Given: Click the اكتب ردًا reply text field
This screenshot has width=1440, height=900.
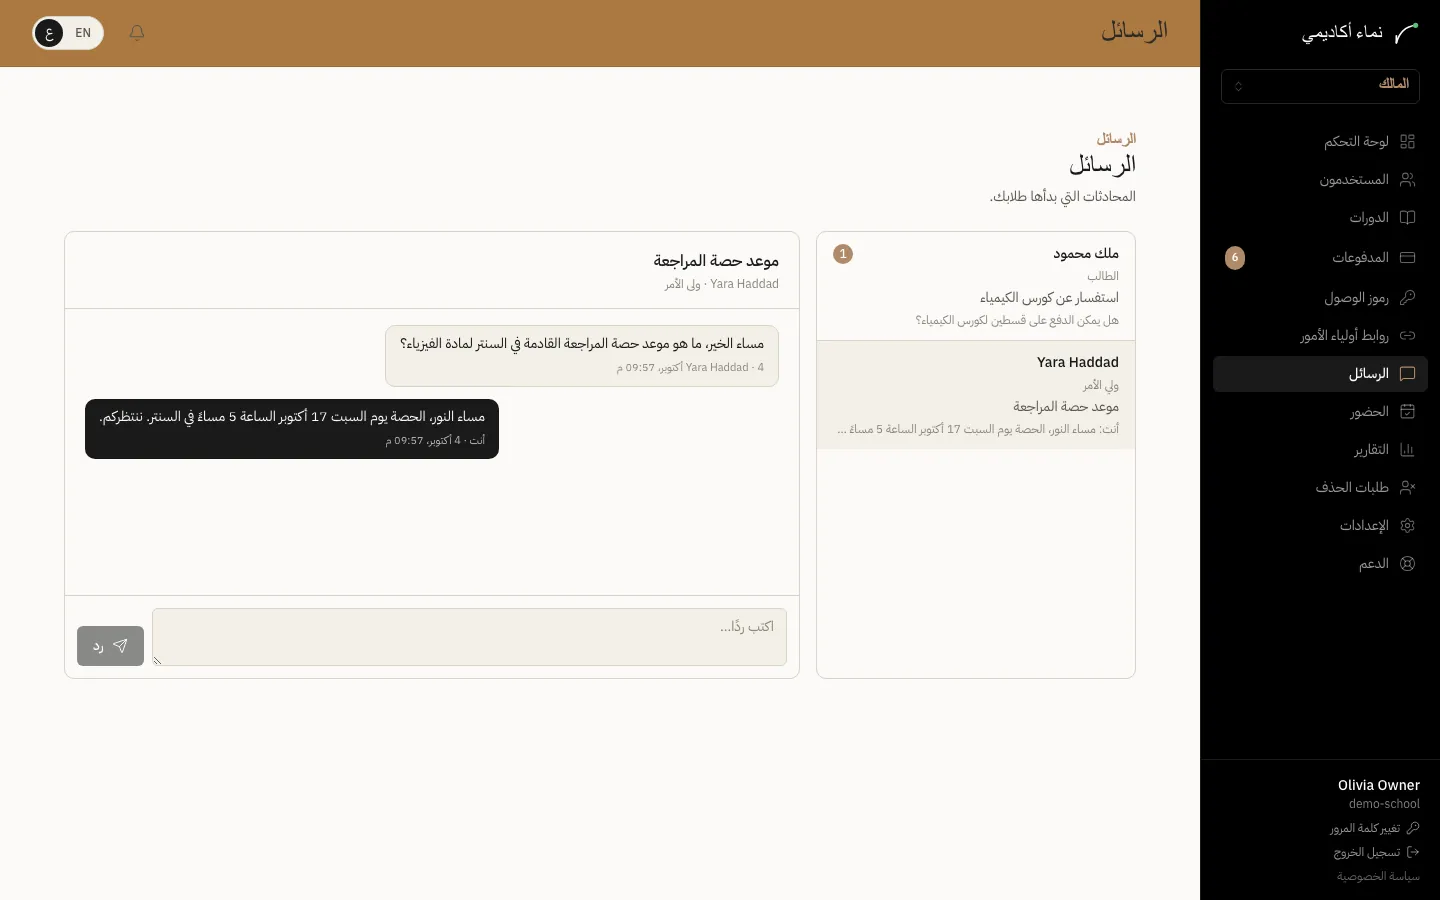Looking at the screenshot, I should pyautogui.click(x=469, y=637).
